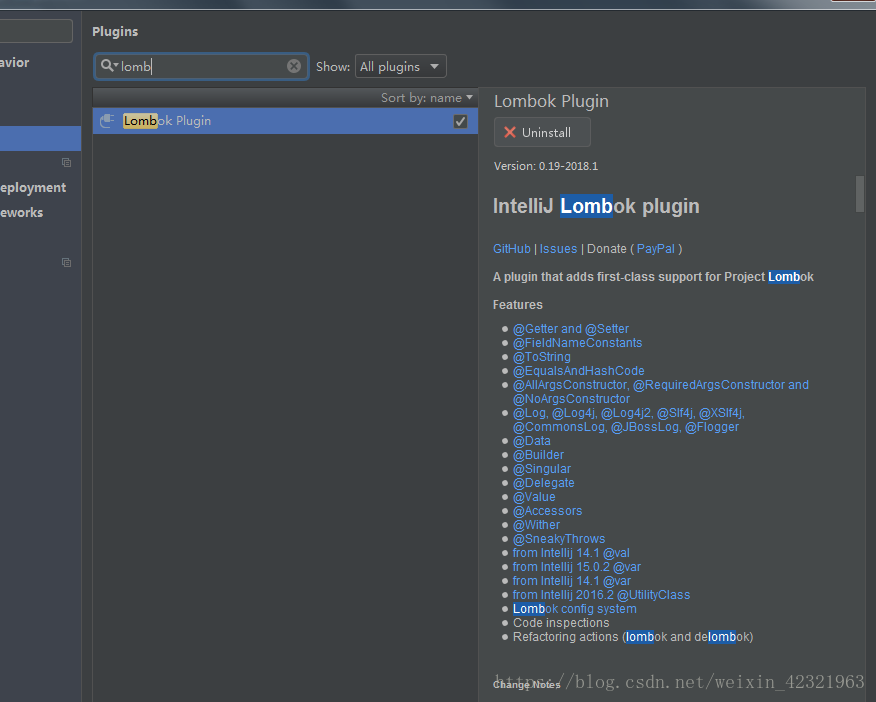Select the Lombok Plugin list row
876x702 pixels.
click(285, 121)
